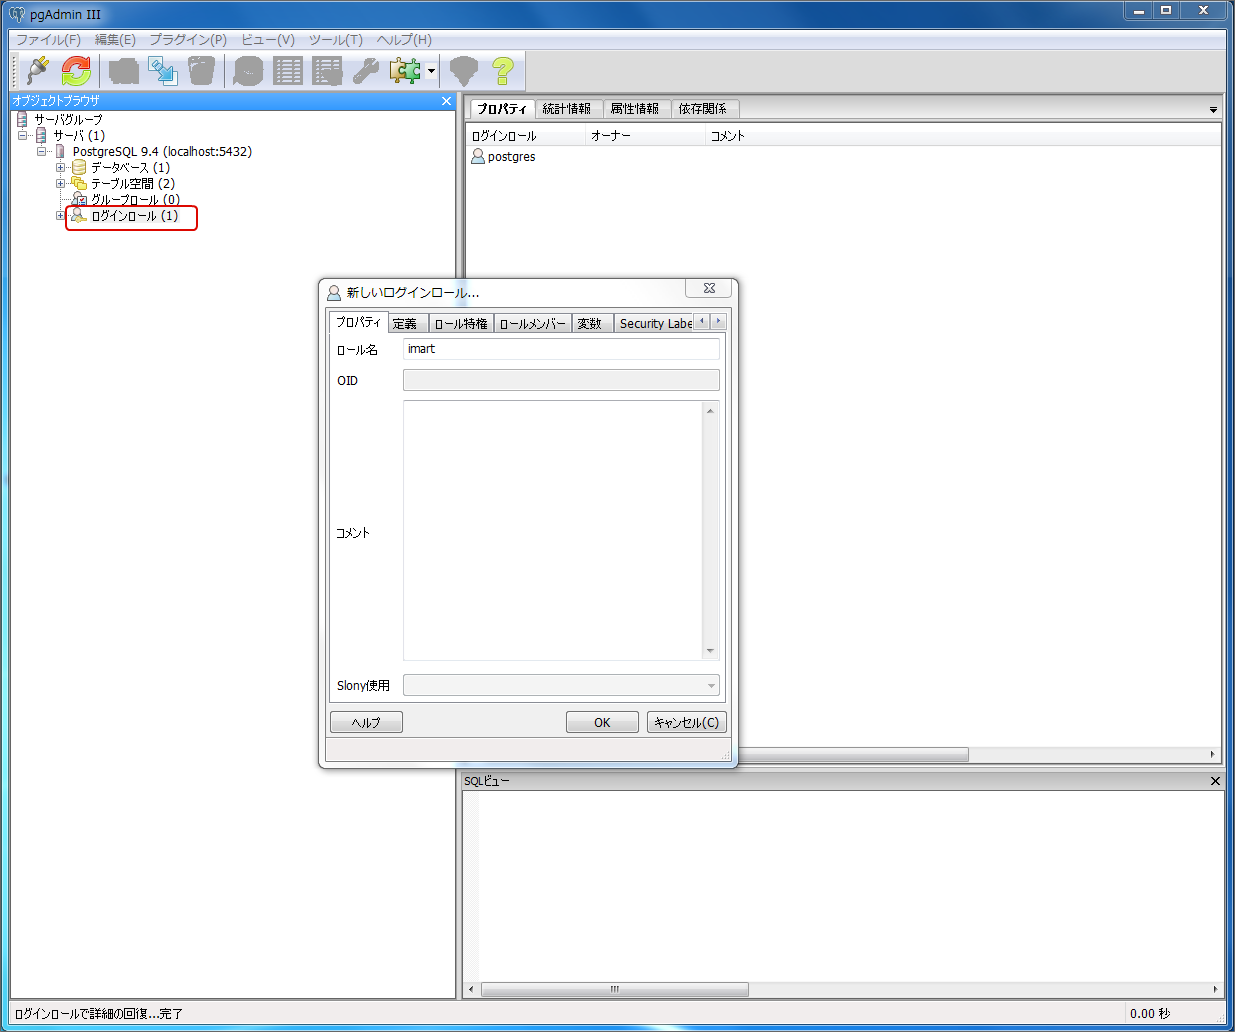Image resolution: width=1235 pixels, height=1032 pixels.
Task: Click the オーナー column header
Action: (x=645, y=136)
